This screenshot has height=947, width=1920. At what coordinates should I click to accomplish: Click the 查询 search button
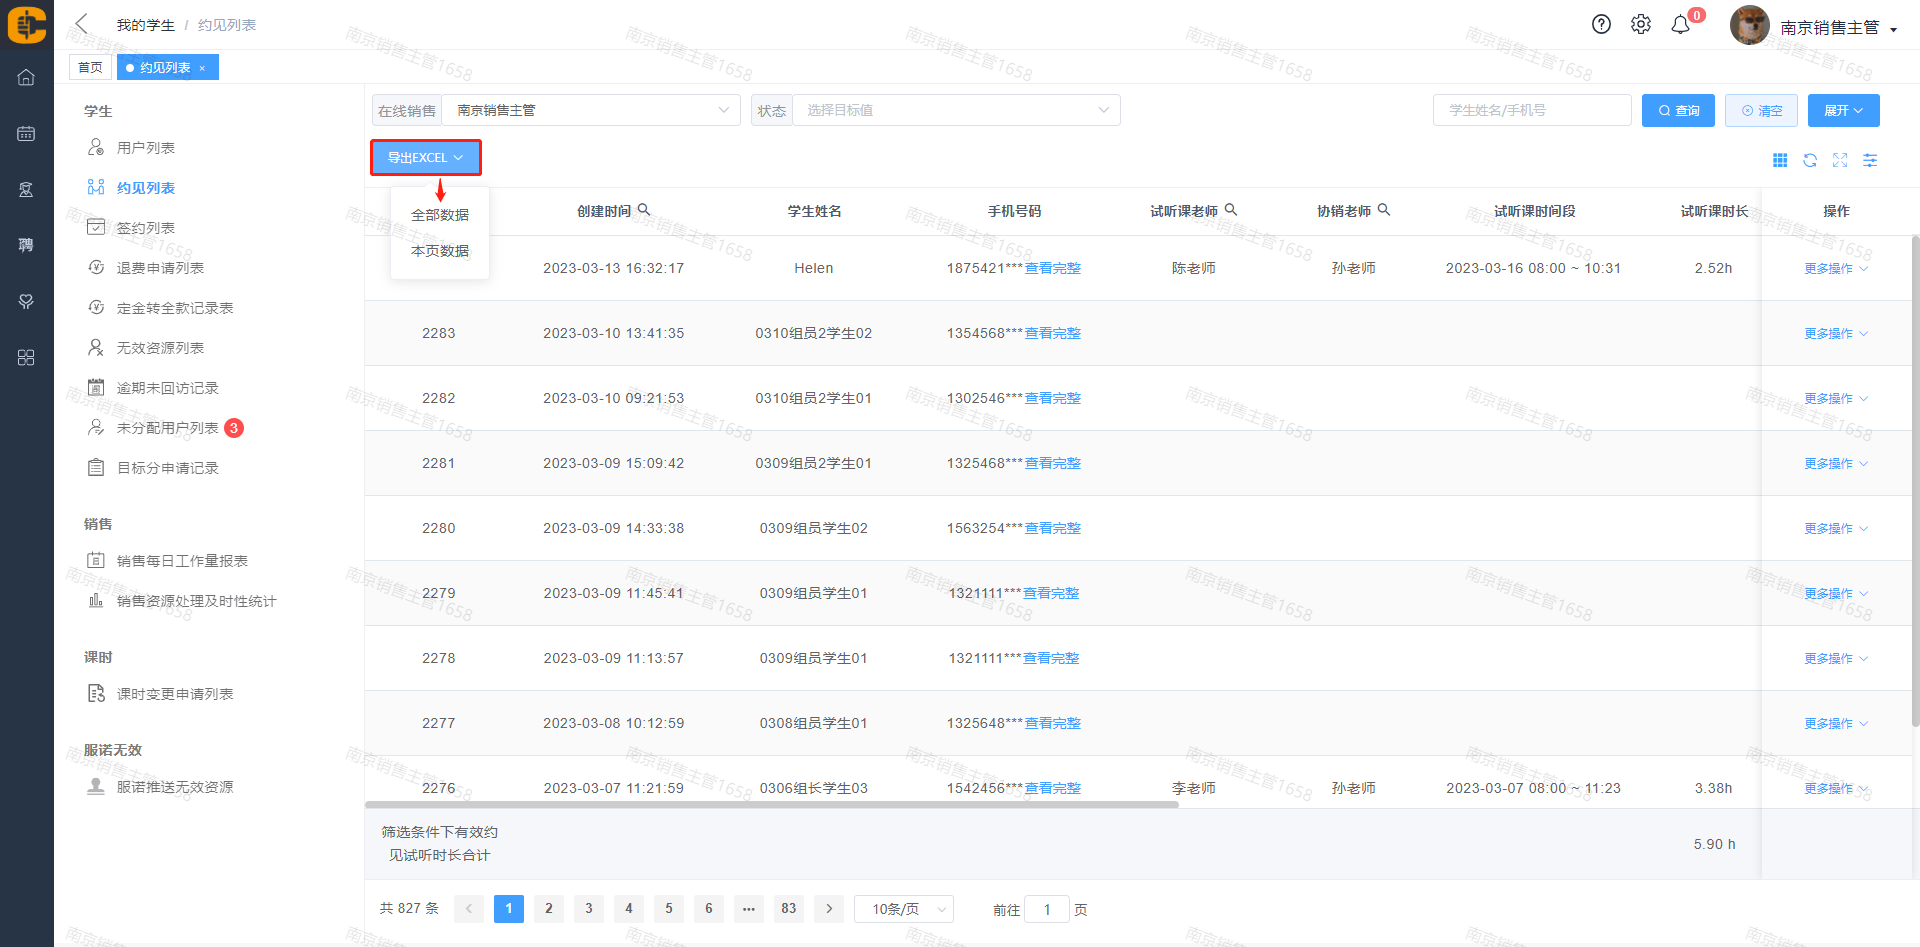[1678, 110]
